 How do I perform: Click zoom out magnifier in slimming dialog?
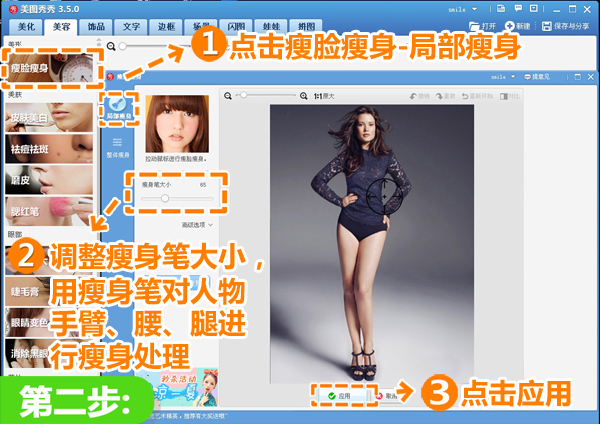click(228, 96)
